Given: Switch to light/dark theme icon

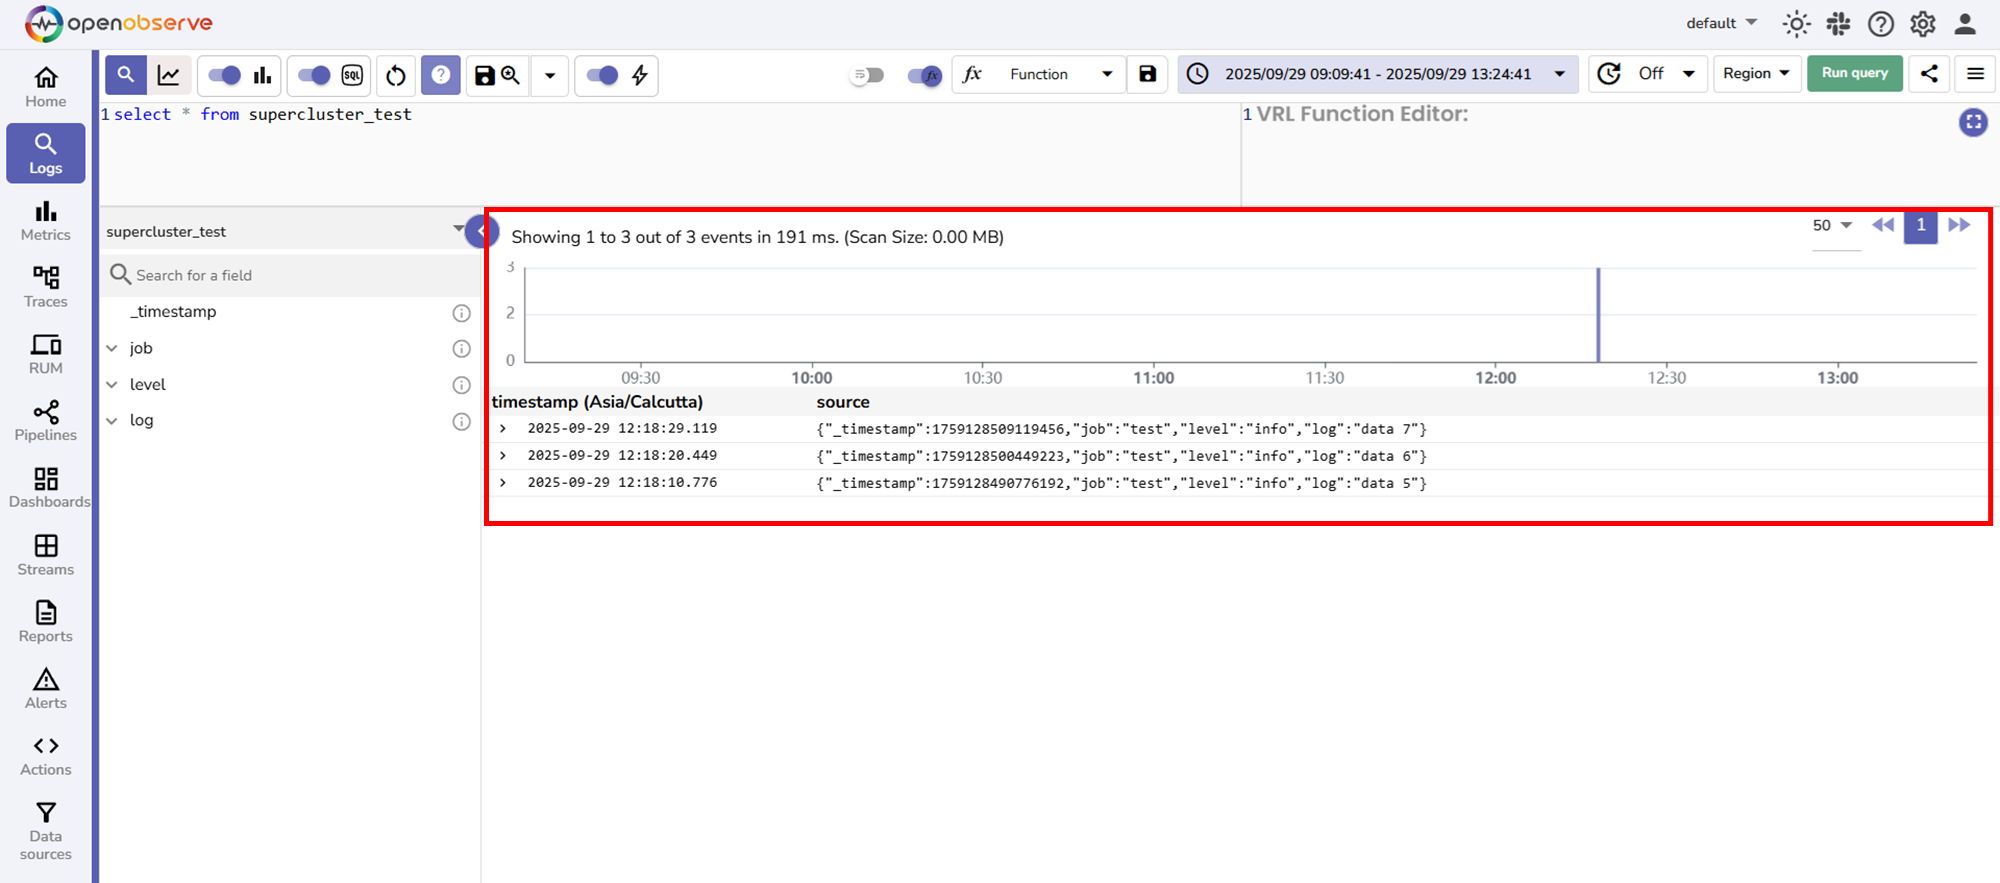Looking at the screenshot, I should (1796, 24).
